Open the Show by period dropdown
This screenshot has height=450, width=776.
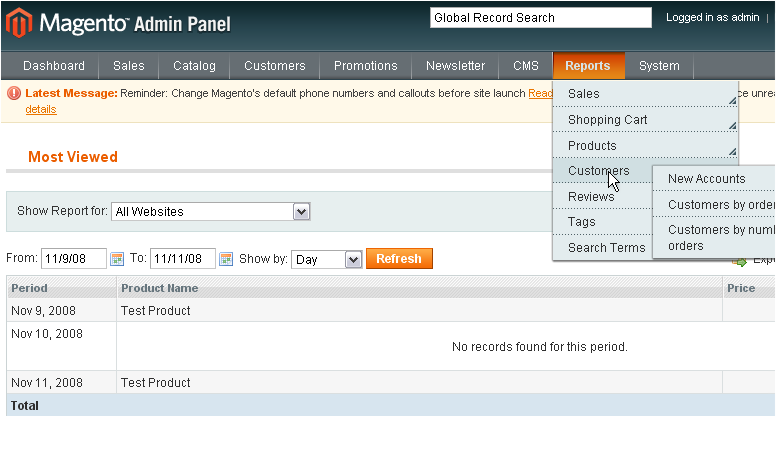click(x=352, y=259)
